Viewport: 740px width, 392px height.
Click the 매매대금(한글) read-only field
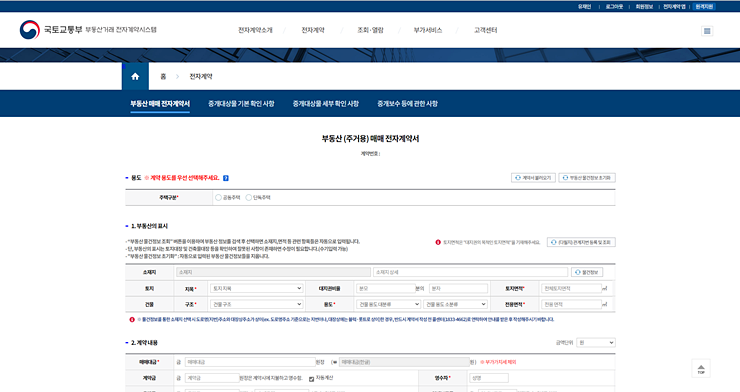pyautogui.click(x=404, y=362)
